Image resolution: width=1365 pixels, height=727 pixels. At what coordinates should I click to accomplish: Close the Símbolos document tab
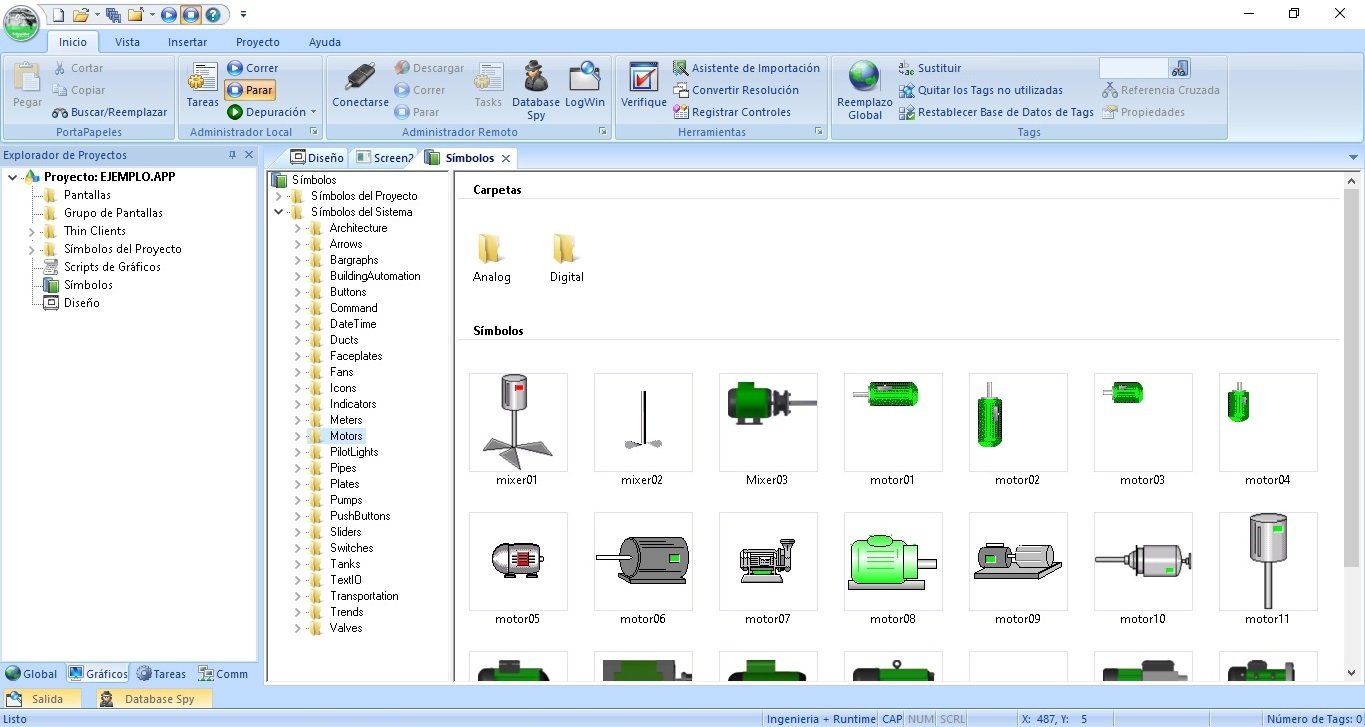(x=506, y=158)
